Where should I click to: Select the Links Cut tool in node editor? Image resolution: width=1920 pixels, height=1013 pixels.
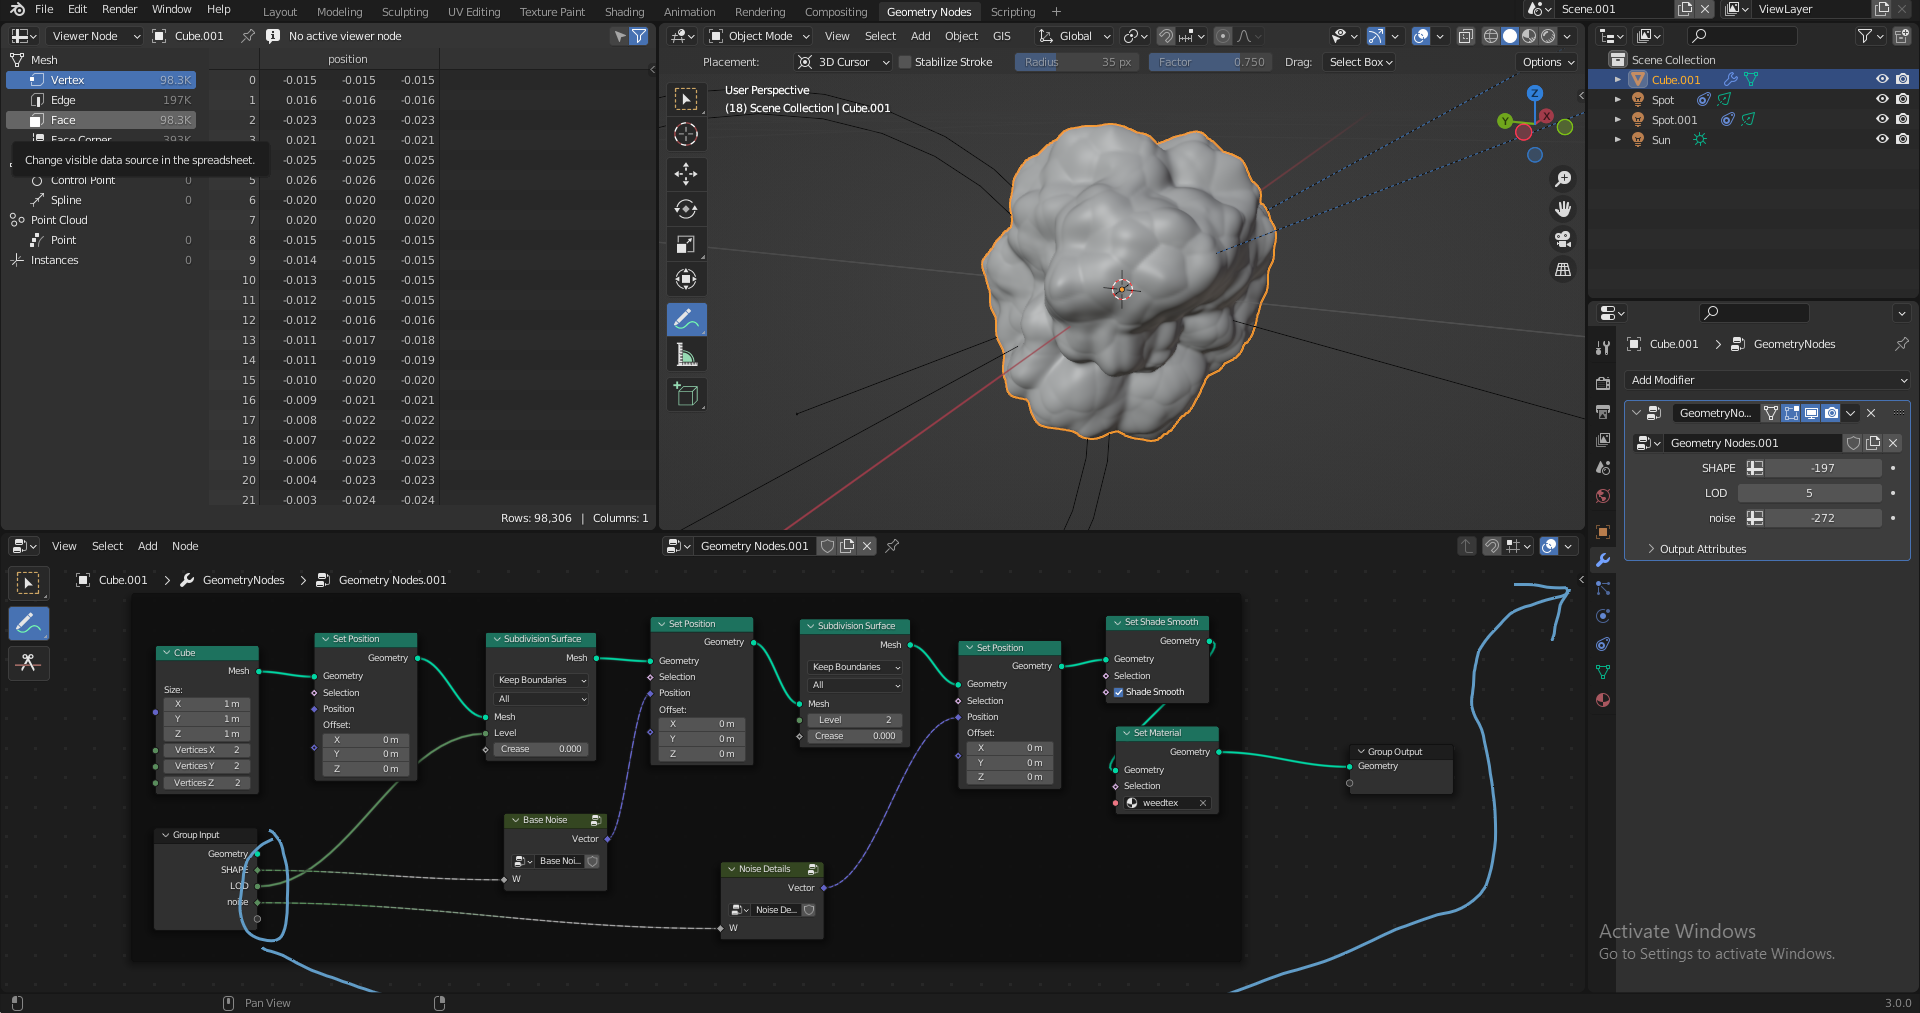pos(29,662)
